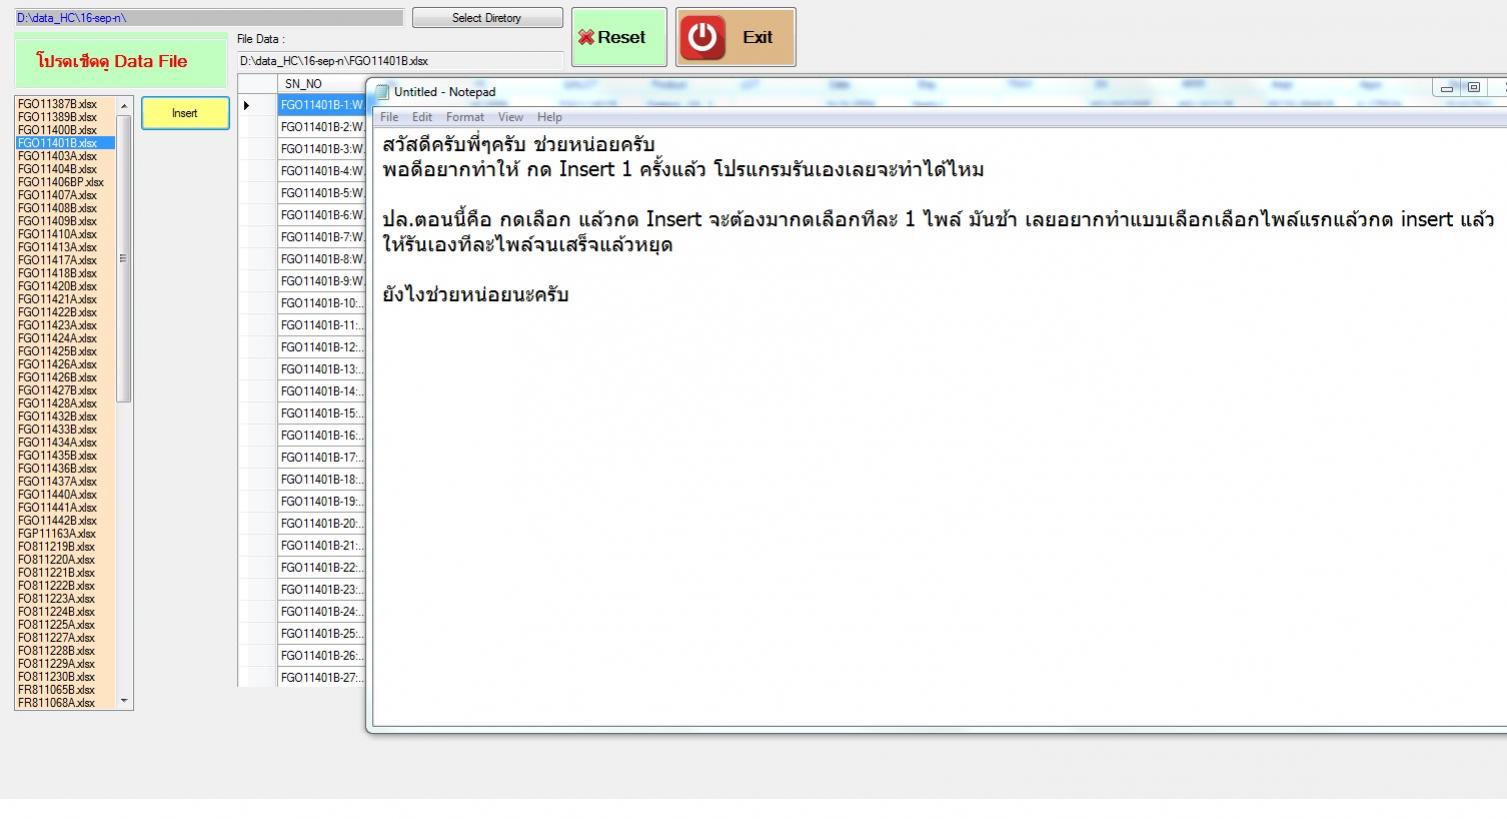Screen dimensions: 1507x819
Task: Click the current row arrow indicator in grid
Action: (x=247, y=105)
